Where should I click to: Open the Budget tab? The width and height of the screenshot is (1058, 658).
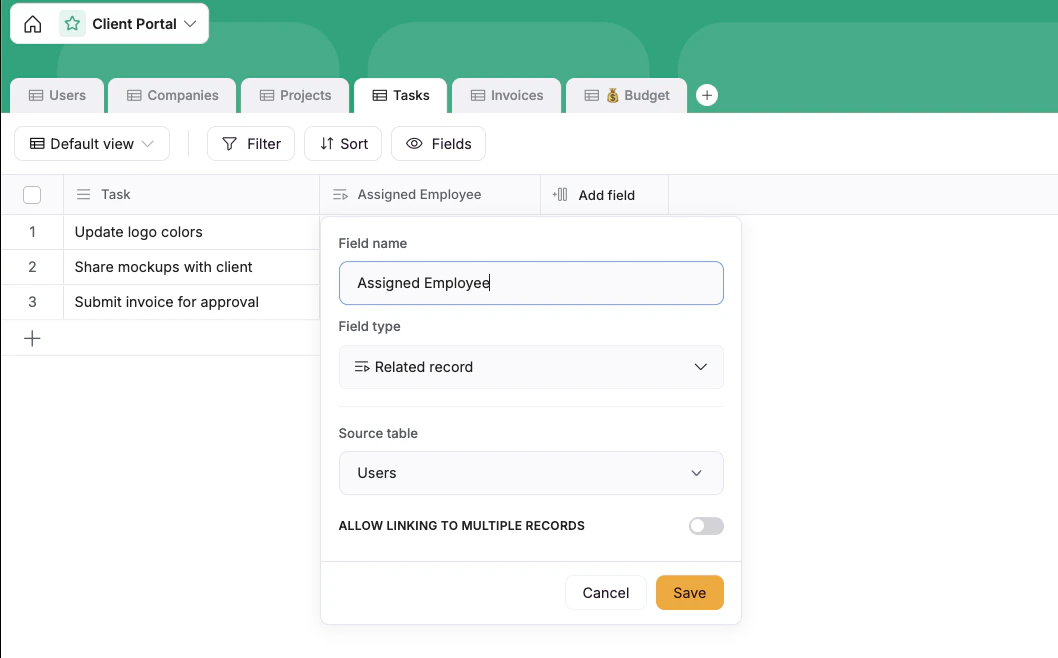627,95
